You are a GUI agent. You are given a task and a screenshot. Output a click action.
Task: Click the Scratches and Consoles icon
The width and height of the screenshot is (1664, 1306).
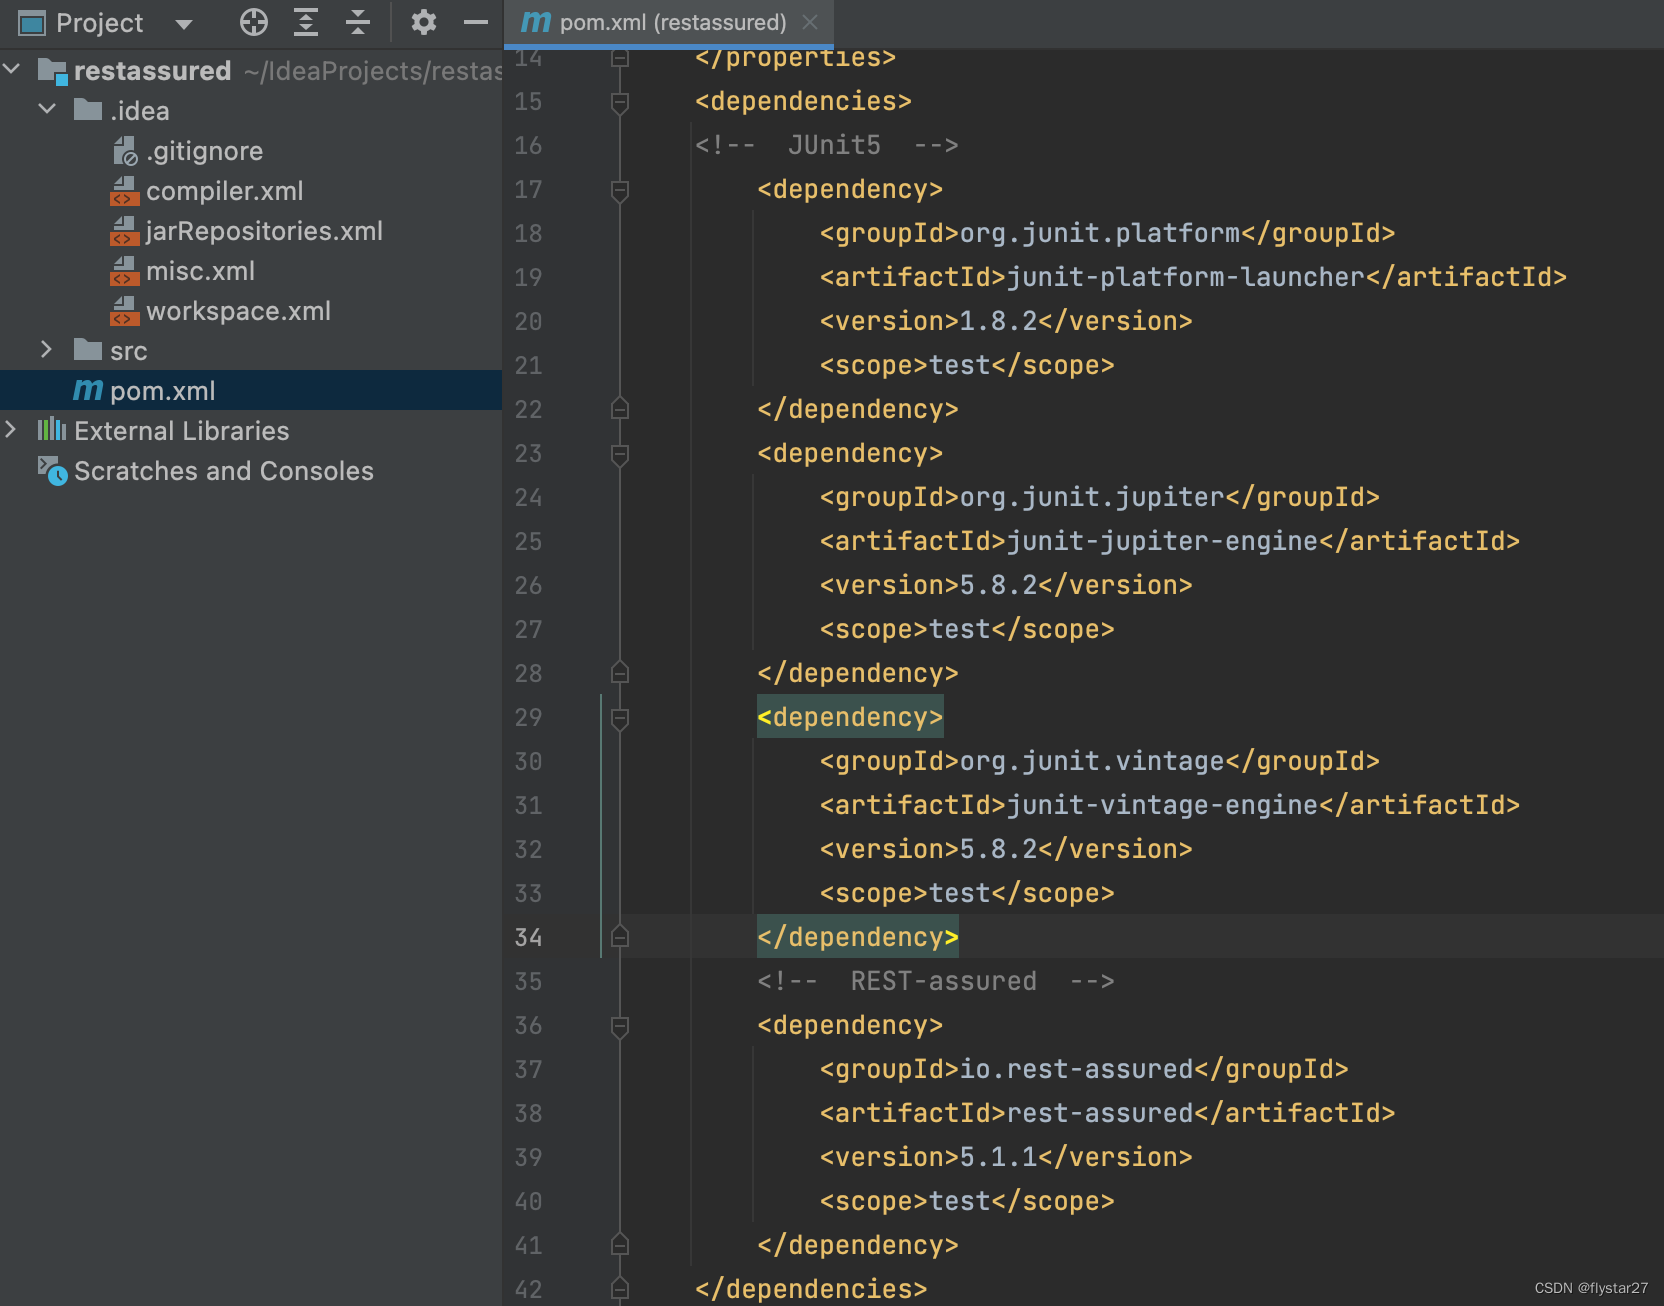[x=52, y=470]
